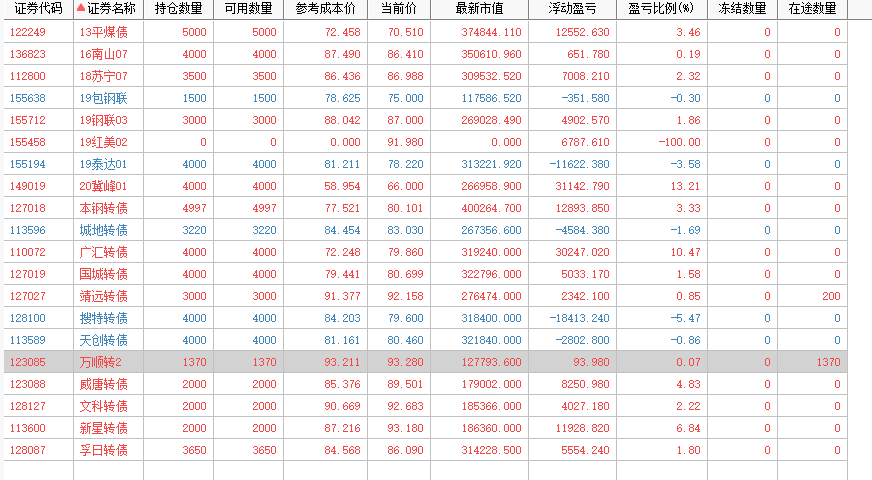This screenshot has height=480, width=872.
Task: Select the 19泰达01 holding
Action: [x=103, y=164]
